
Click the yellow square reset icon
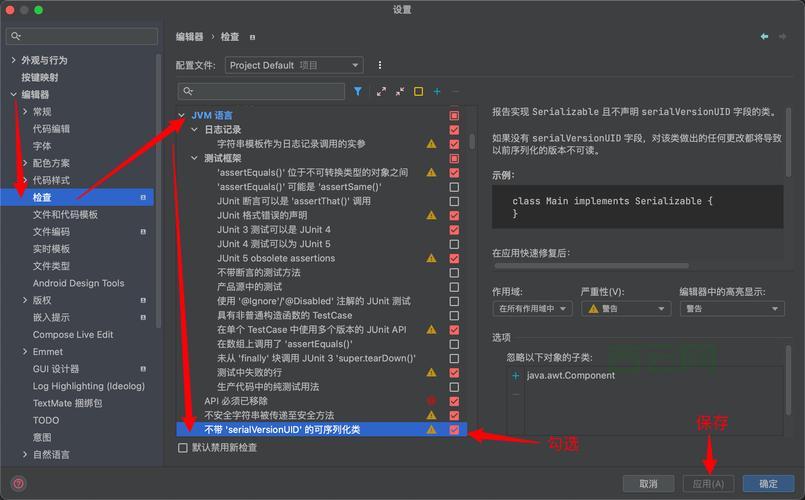click(x=418, y=91)
